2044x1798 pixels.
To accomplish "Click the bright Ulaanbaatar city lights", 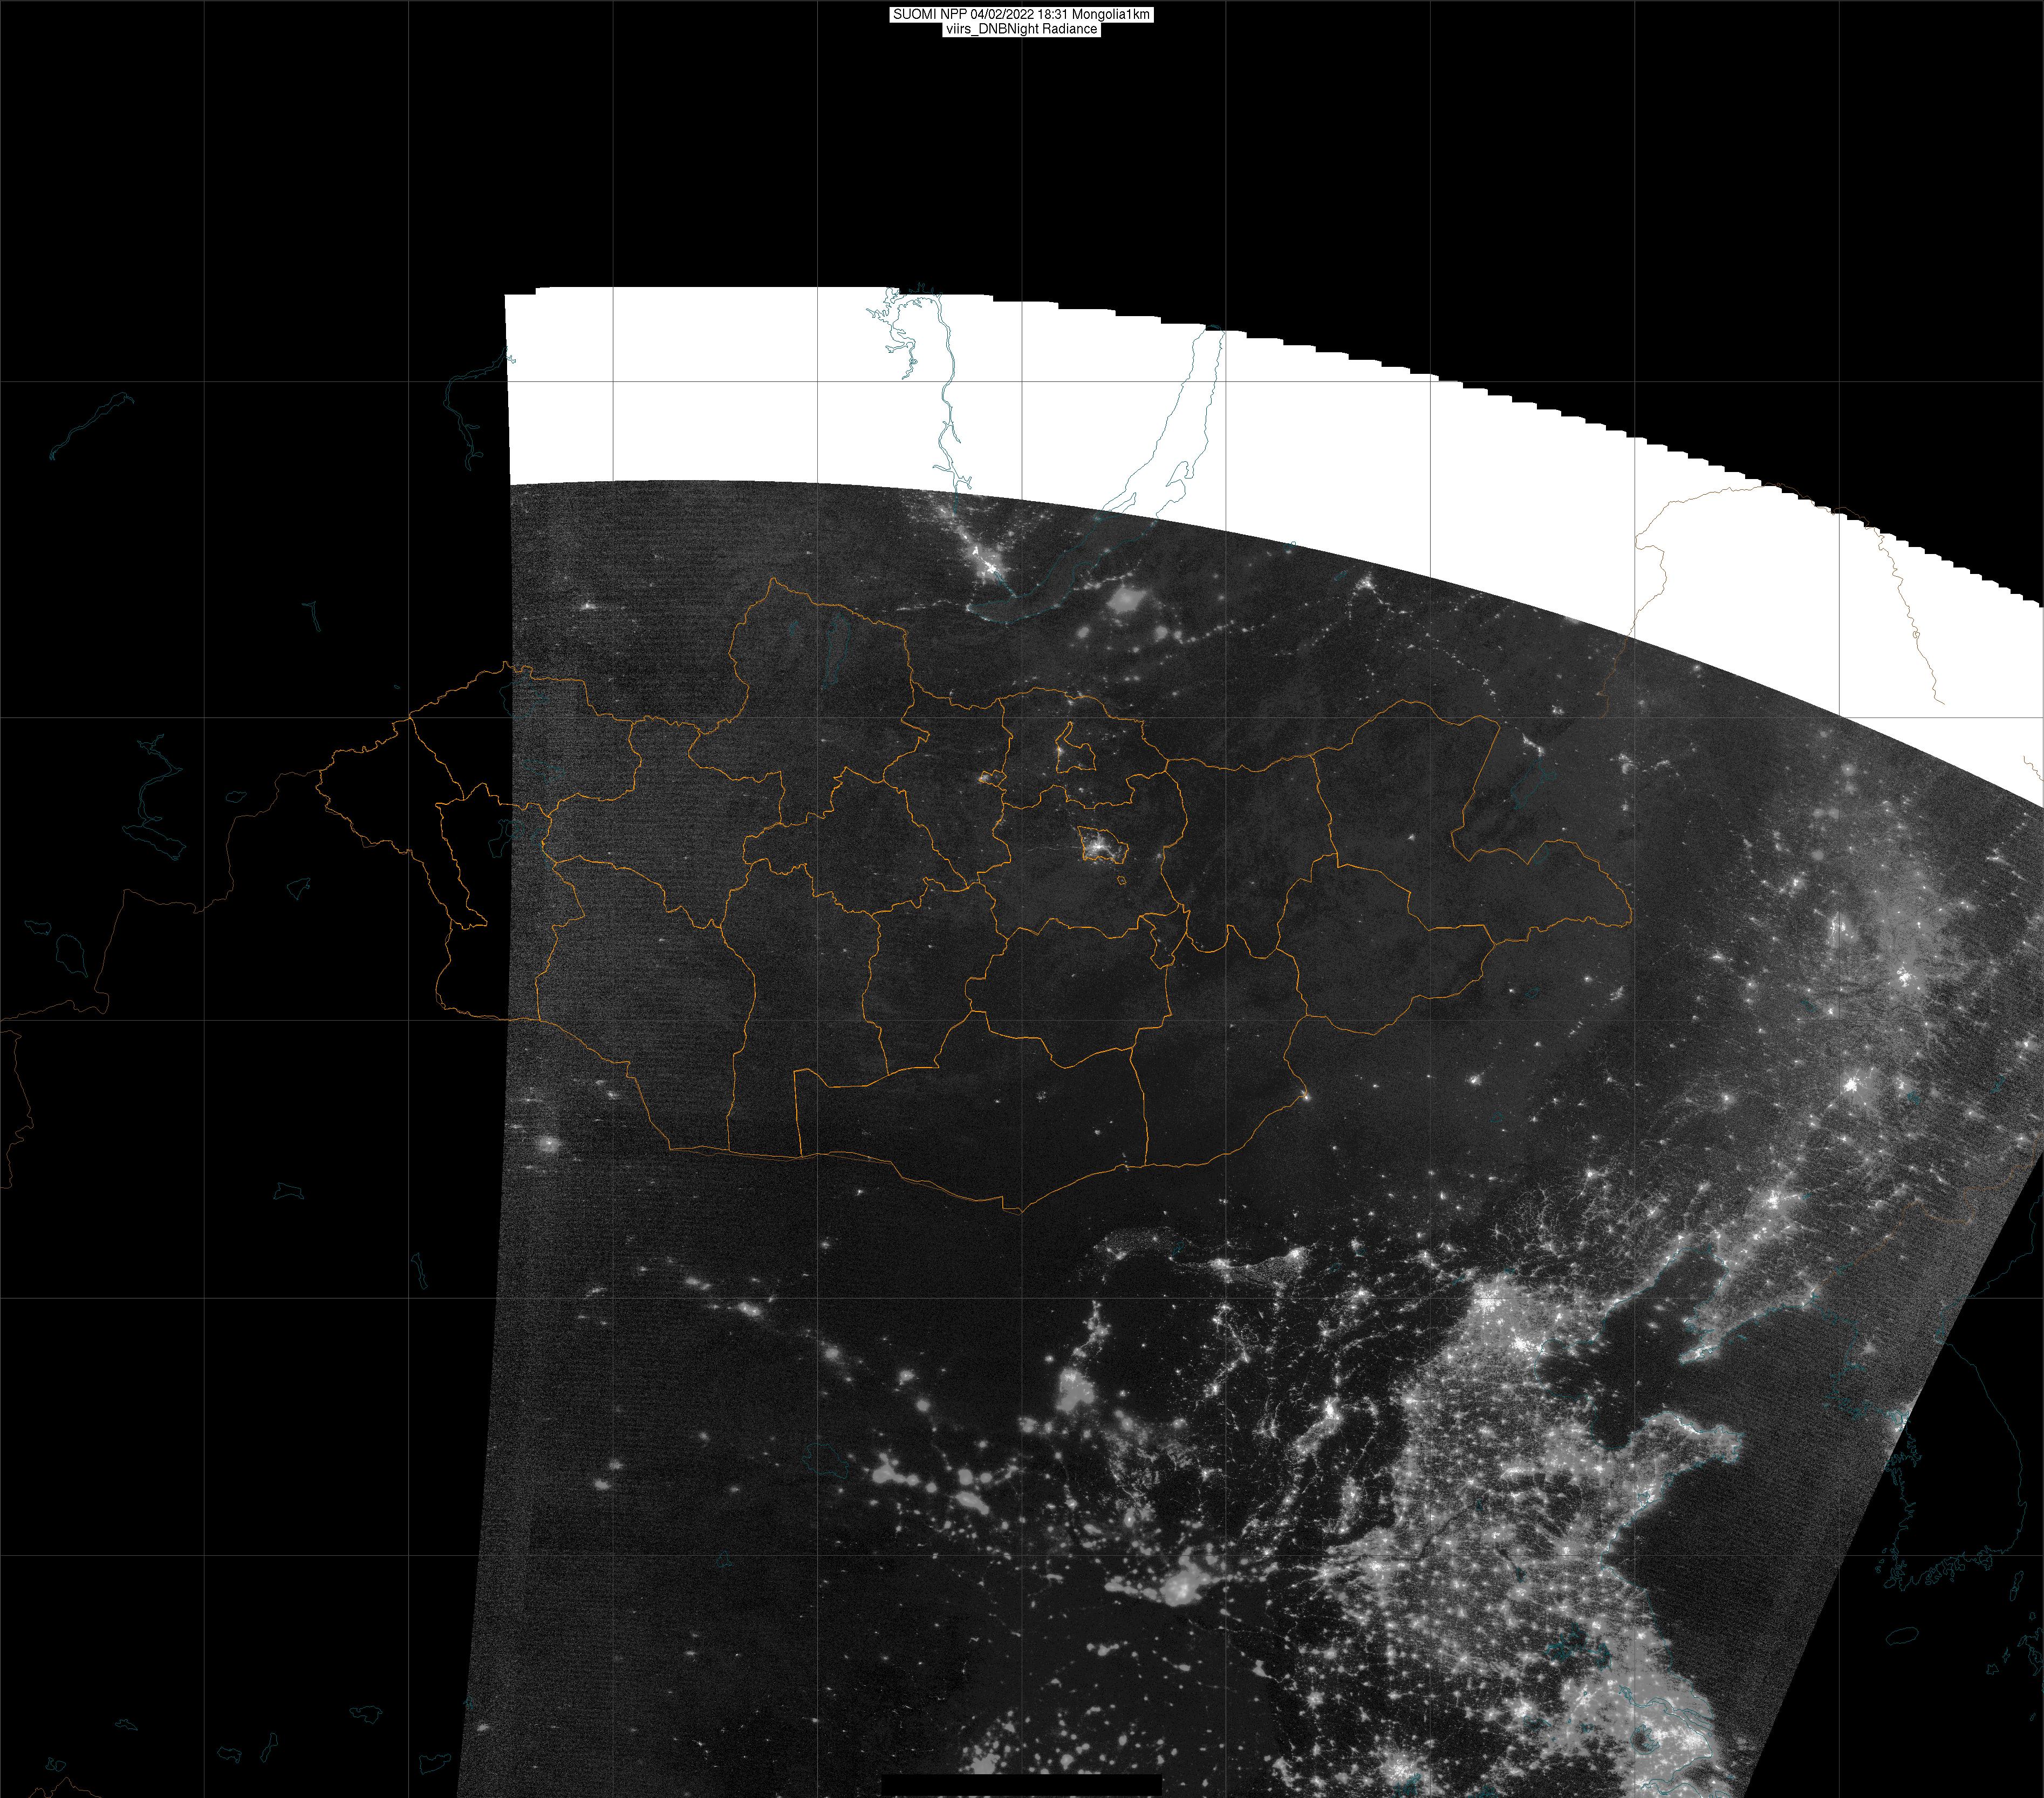I will tap(1100, 848).
